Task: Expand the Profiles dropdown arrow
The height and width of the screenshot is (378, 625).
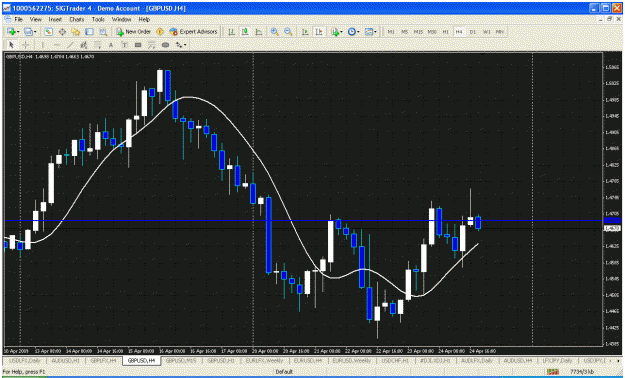Action: (x=35, y=32)
